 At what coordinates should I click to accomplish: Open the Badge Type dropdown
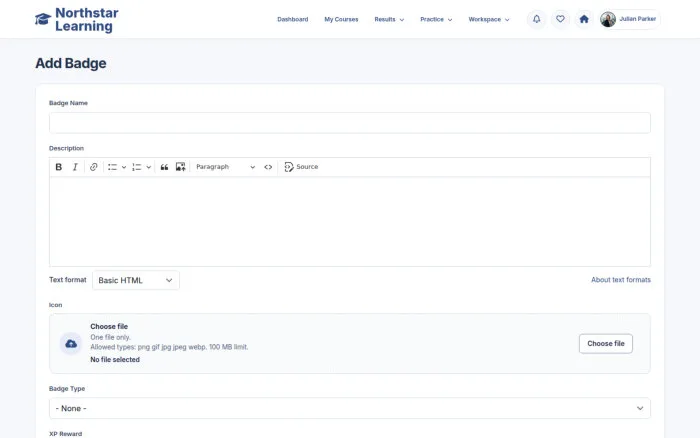pyautogui.click(x=350, y=408)
